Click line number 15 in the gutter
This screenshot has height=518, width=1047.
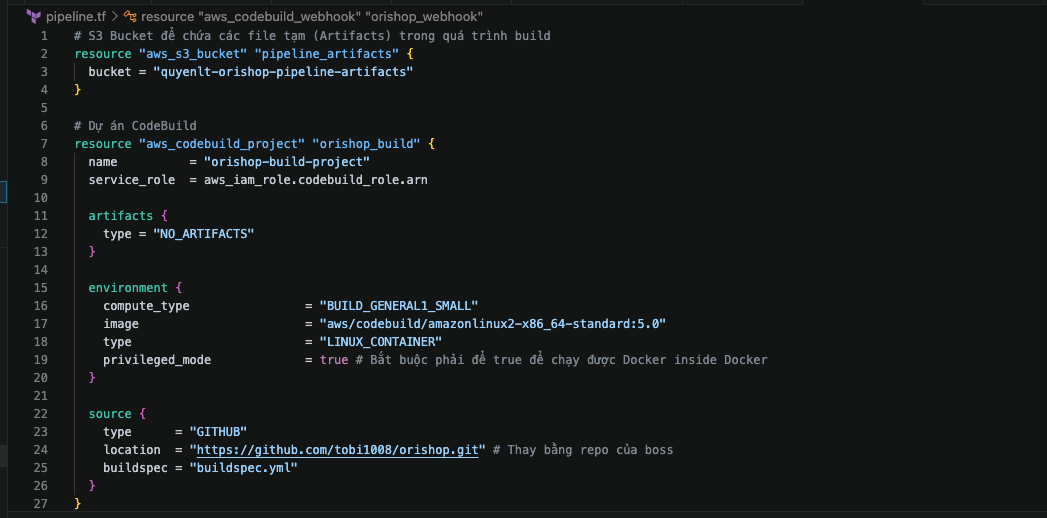click(41, 288)
